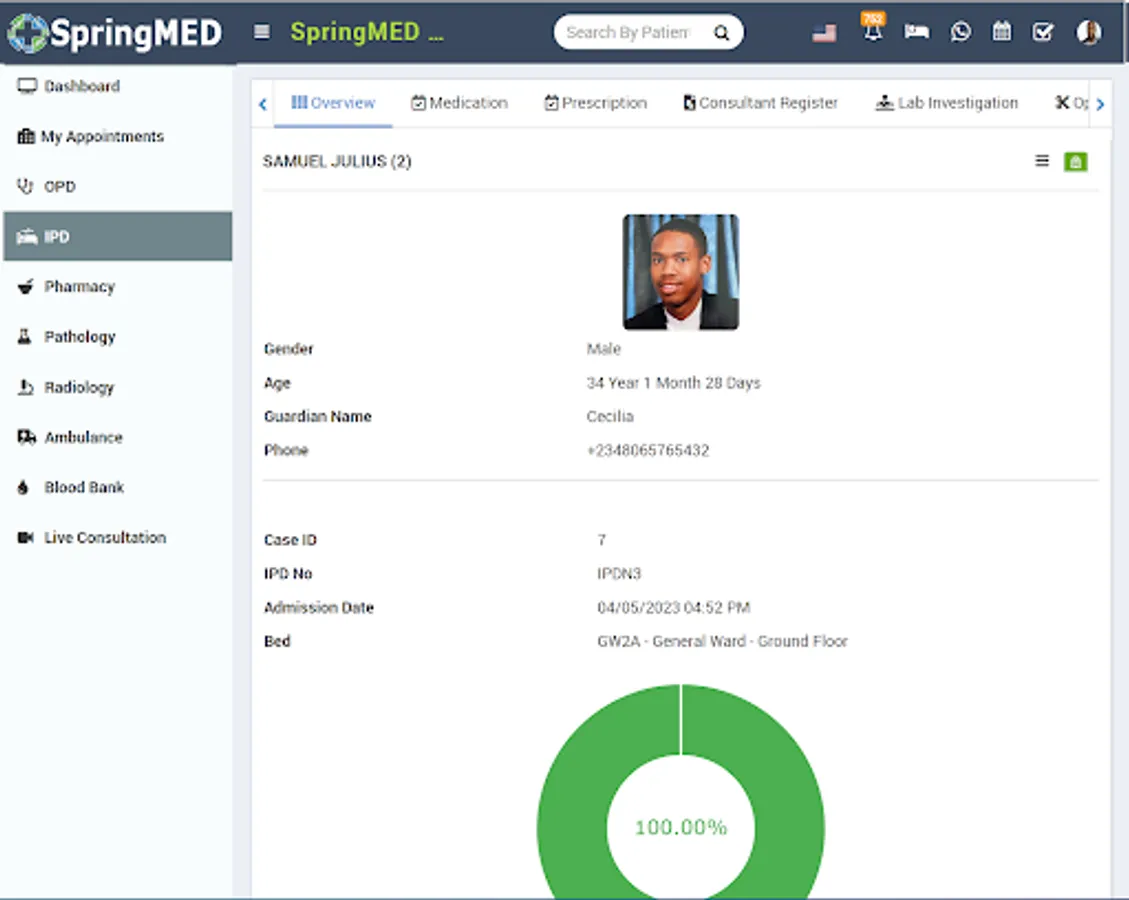Toggle the hamburger sidebar menu
This screenshot has width=1129, height=900.
click(x=262, y=32)
